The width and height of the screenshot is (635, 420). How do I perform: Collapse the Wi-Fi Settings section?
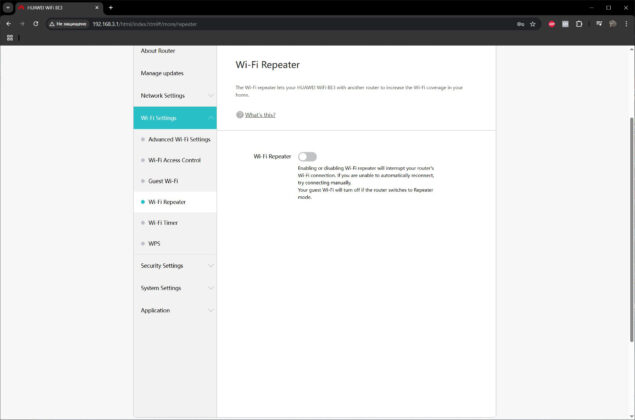click(x=175, y=118)
